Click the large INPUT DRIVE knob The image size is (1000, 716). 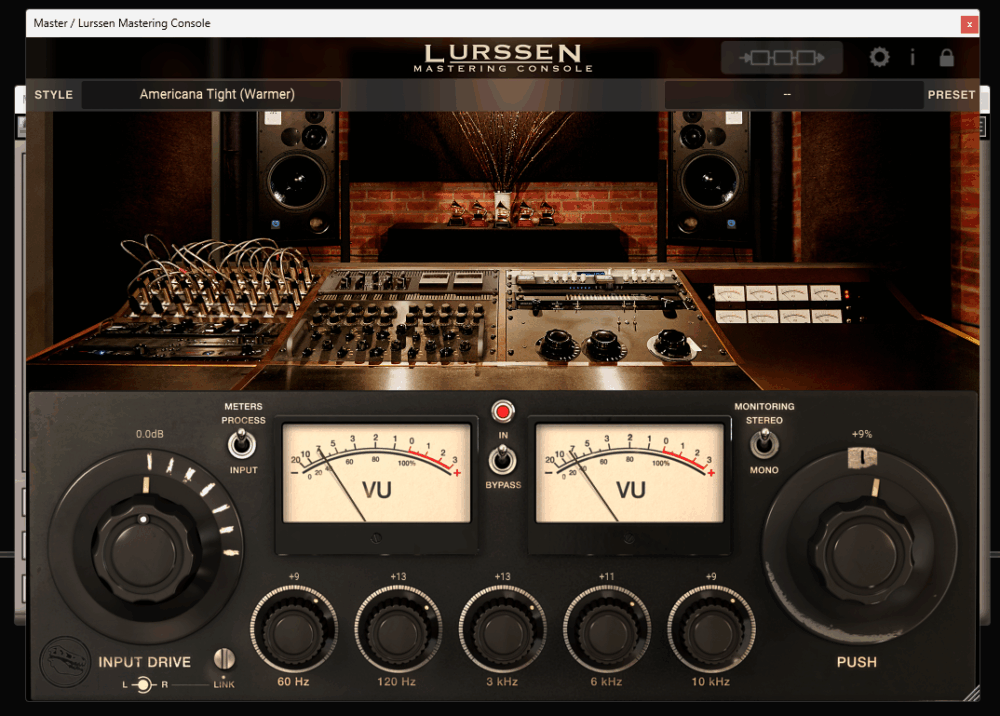pos(147,550)
